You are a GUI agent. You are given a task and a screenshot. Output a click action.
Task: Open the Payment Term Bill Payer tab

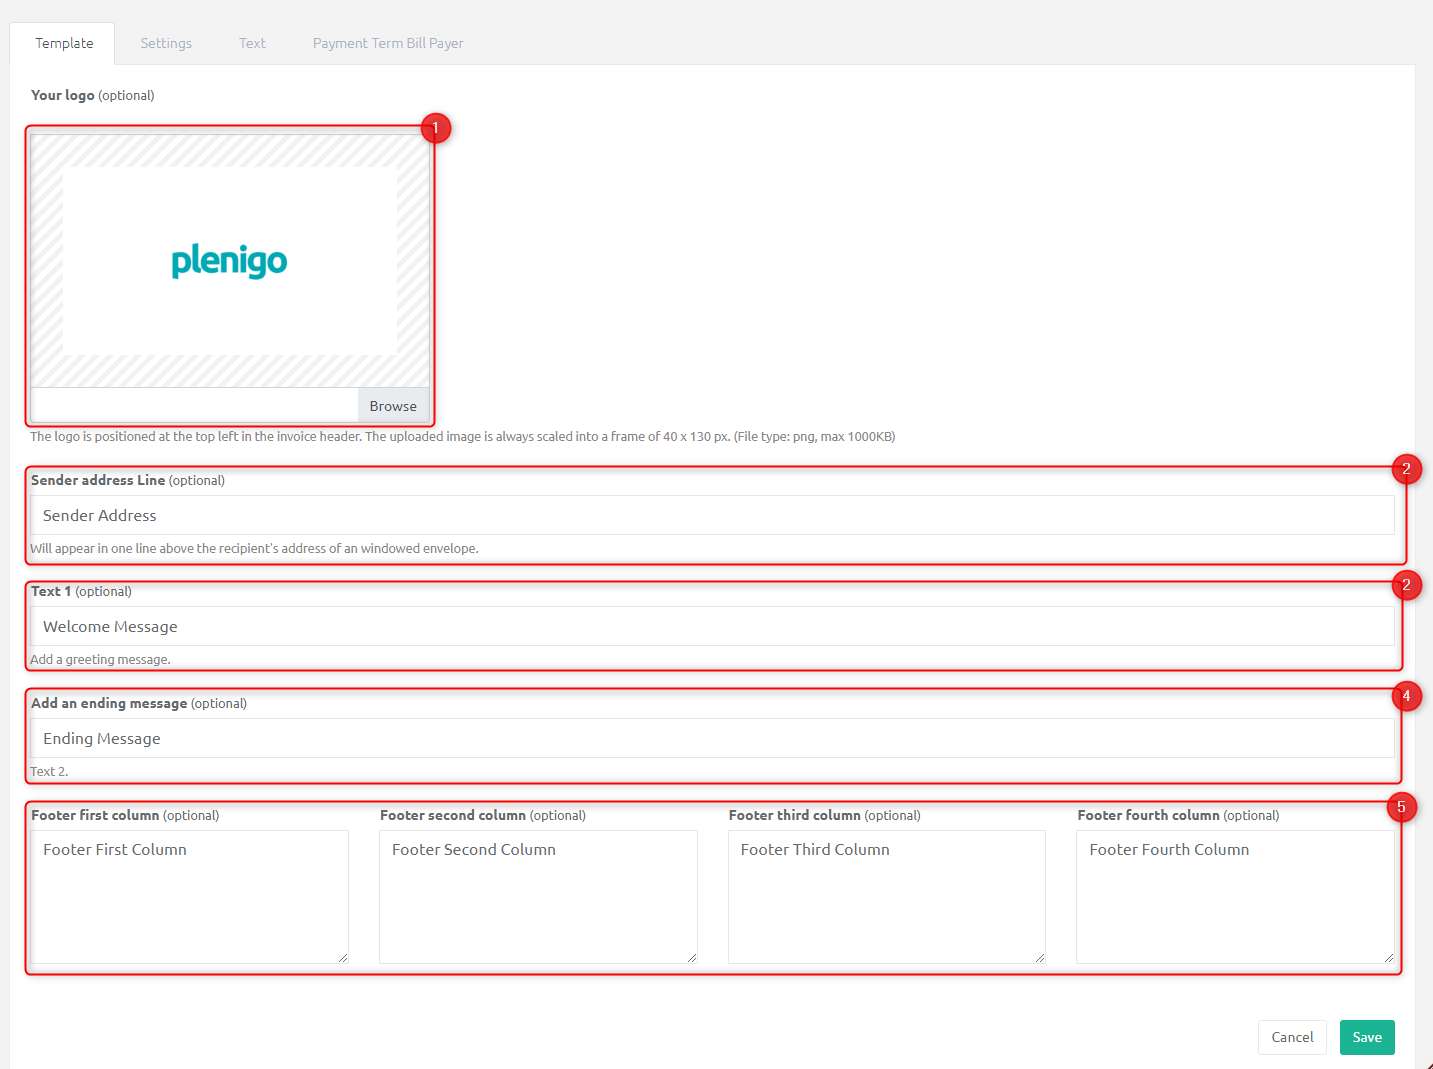pyautogui.click(x=388, y=43)
